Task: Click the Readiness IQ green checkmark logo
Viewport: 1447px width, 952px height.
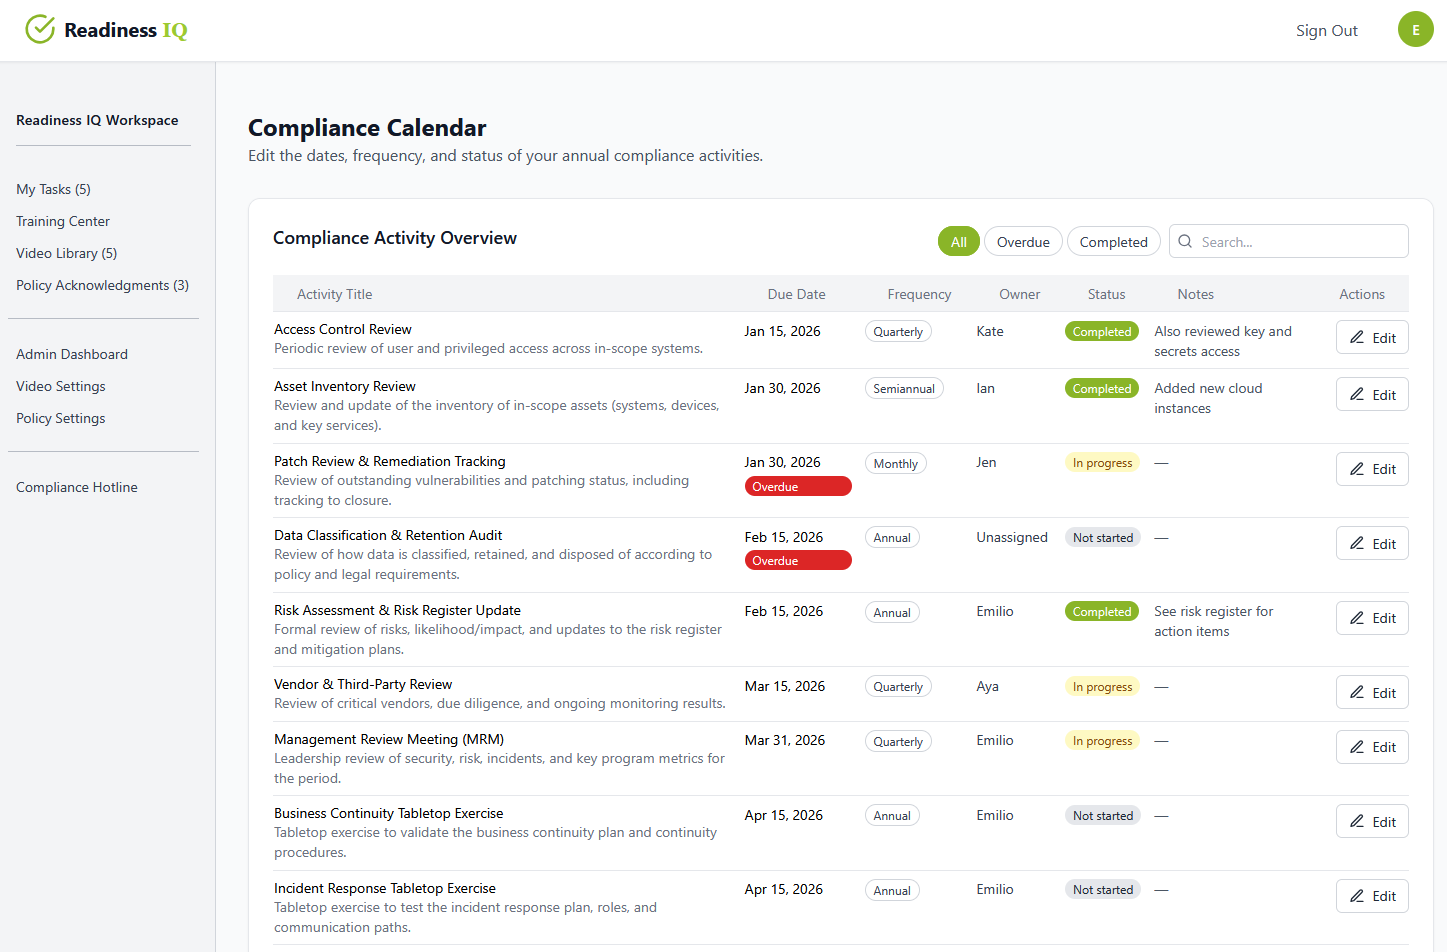Action: click(x=40, y=29)
